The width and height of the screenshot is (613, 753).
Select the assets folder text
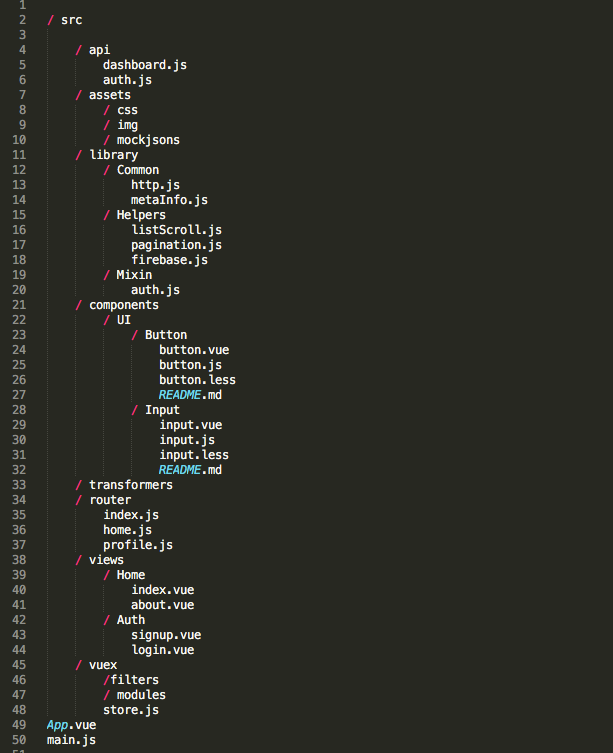pyautogui.click(x=110, y=95)
